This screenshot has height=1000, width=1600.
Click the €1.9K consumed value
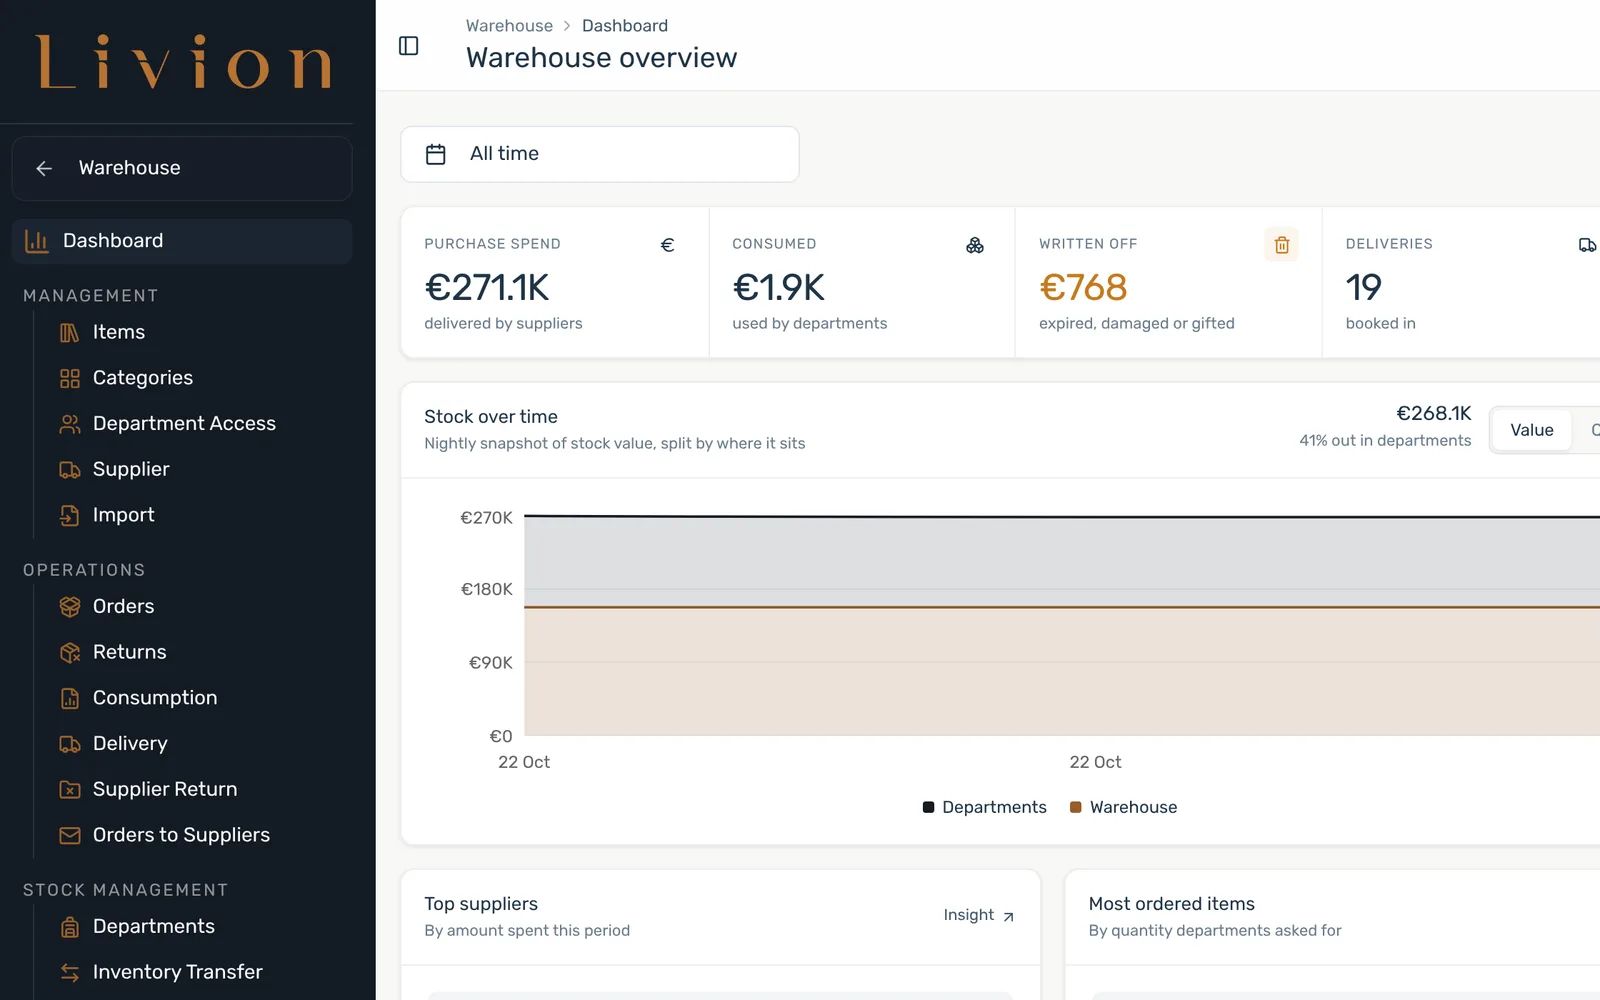click(778, 288)
